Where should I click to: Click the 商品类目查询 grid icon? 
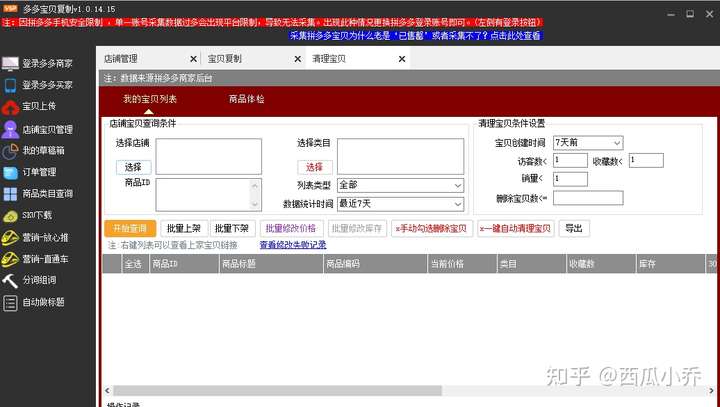pos(10,194)
